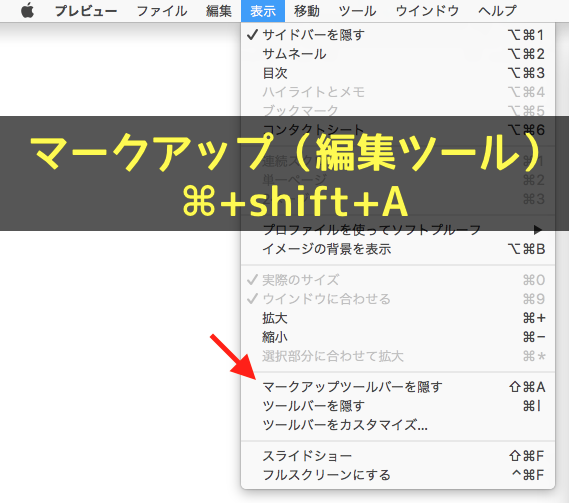Choose マークアップツールバーを隠す
The height and width of the screenshot is (503, 569).
398,387
